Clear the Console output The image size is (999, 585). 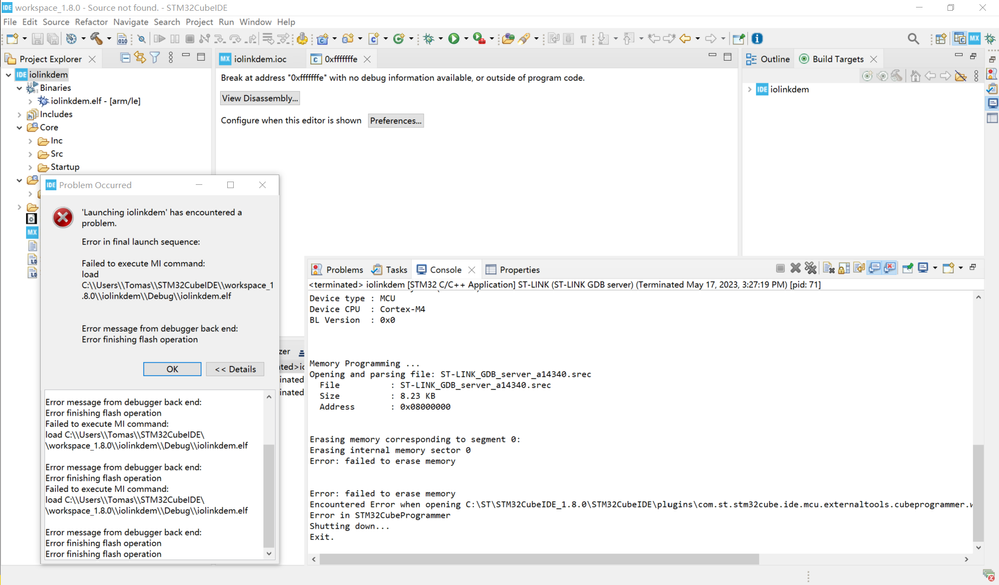tap(829, 268)
